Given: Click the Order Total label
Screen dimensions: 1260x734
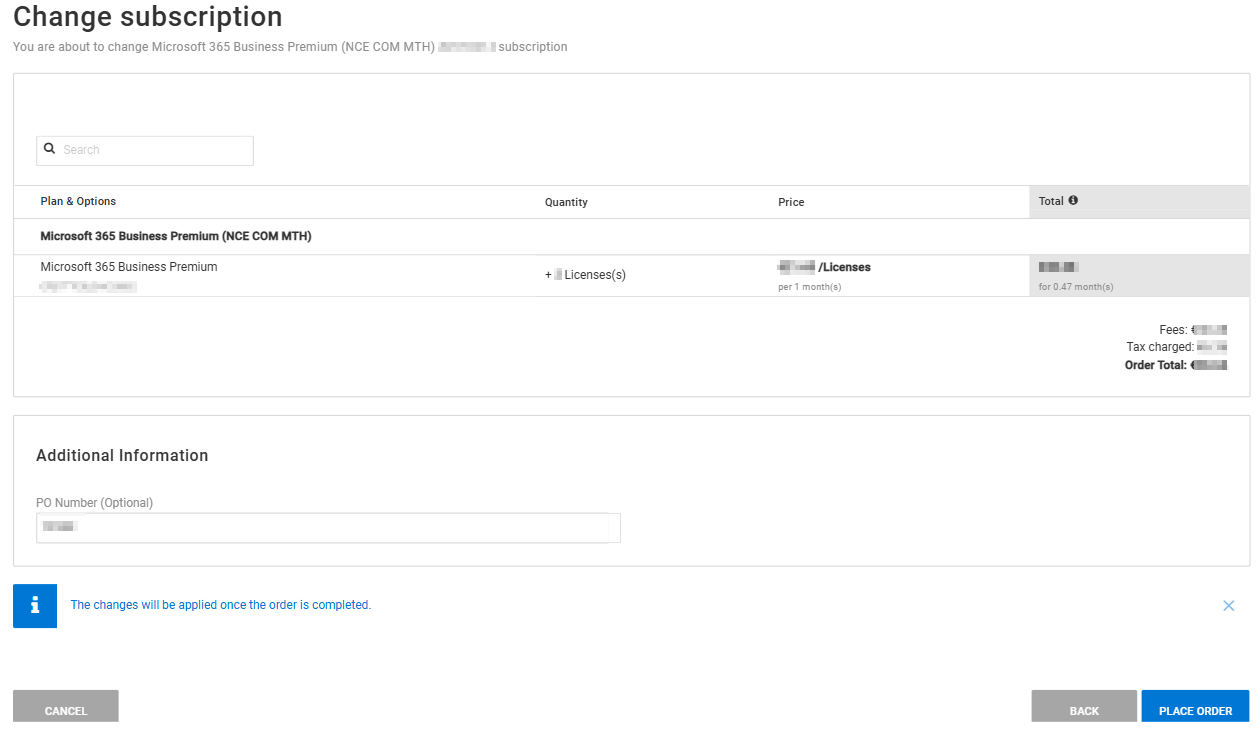Looking at the screenshot, I should click(1156, 365).
